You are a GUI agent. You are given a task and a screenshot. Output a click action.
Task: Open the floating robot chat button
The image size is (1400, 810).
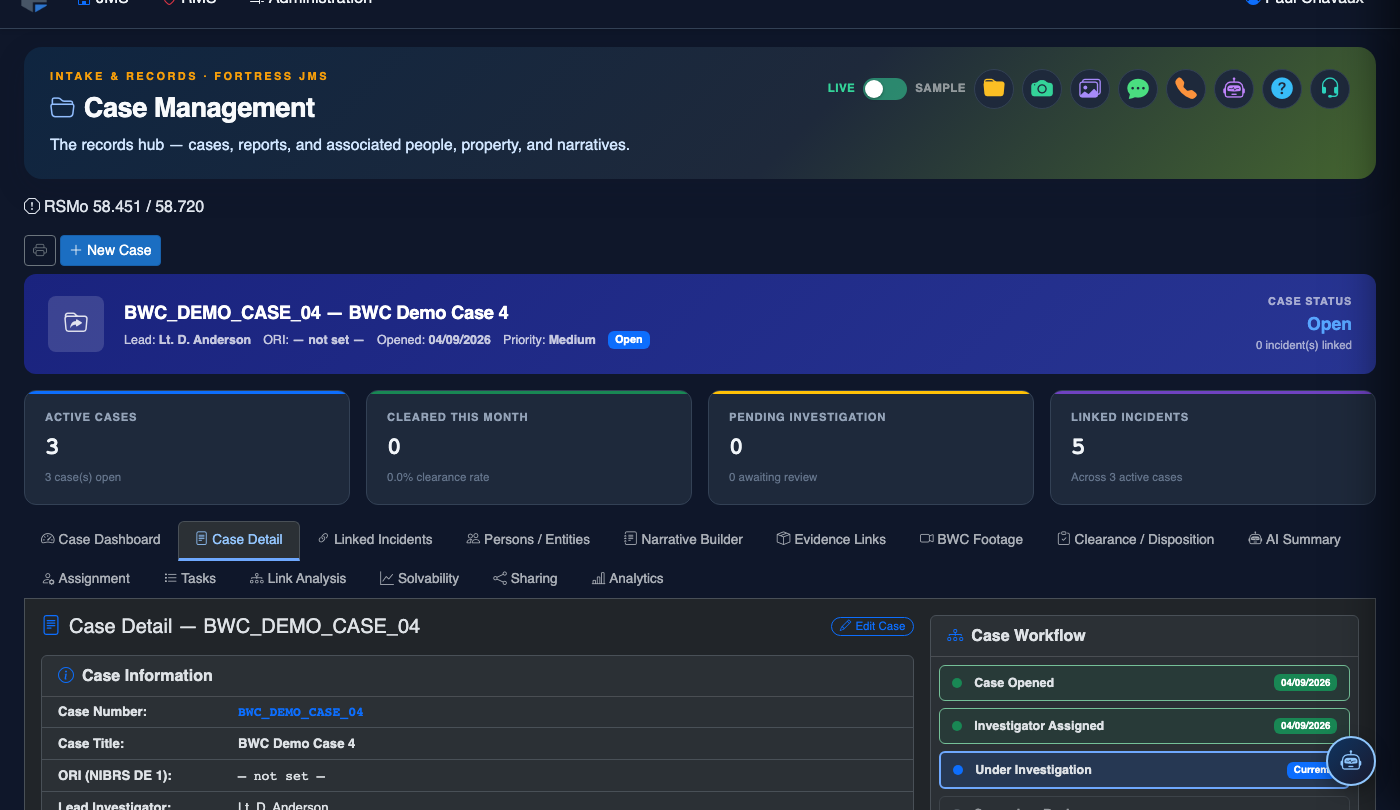[x=1351, y=761]
